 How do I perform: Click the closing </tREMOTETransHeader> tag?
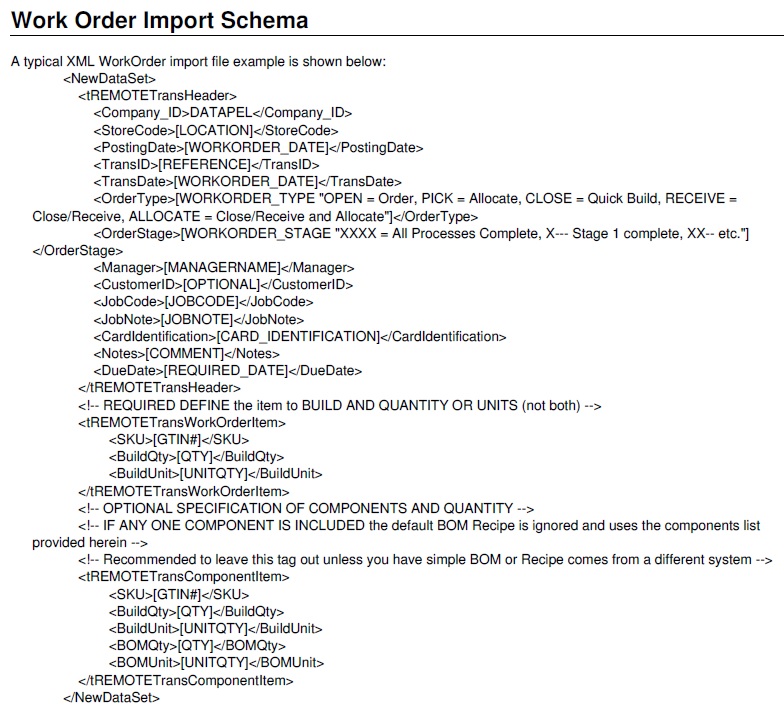pos(159,388)
